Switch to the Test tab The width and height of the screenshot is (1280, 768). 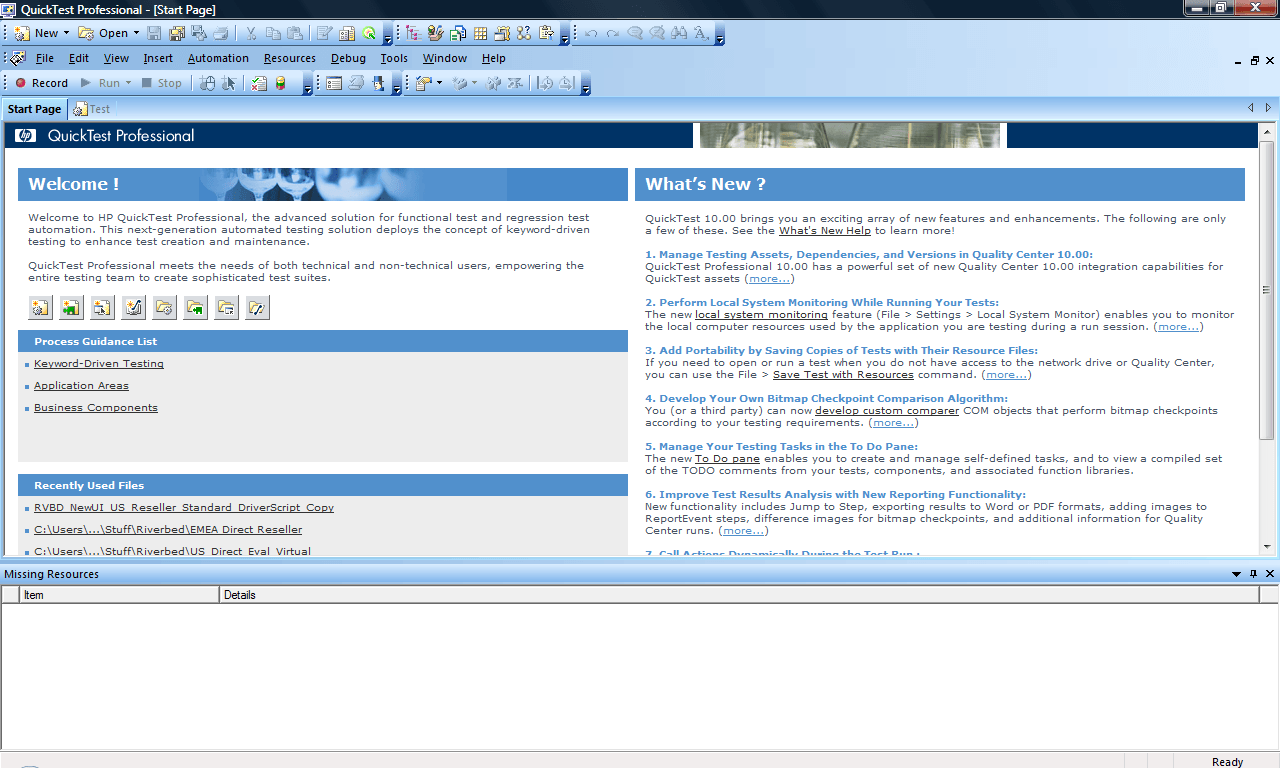(x=92, y=109)
